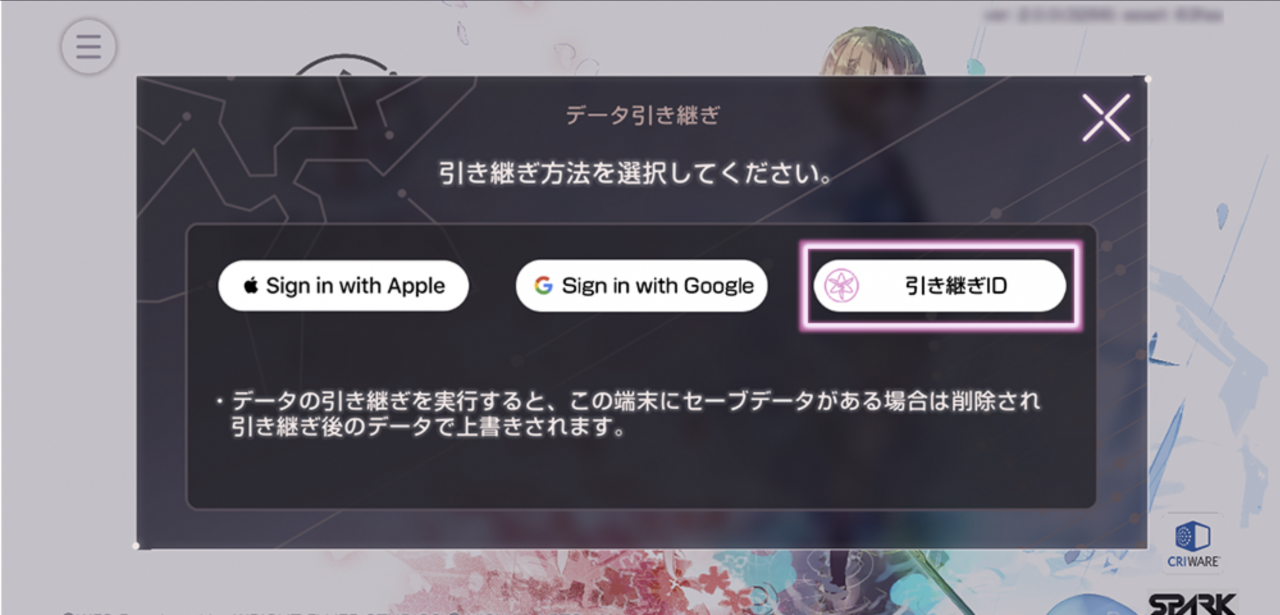The height and width of the screenshot is (615, 1280).
Task: Click the Google G logo icon
Action: tap(543, 286)
